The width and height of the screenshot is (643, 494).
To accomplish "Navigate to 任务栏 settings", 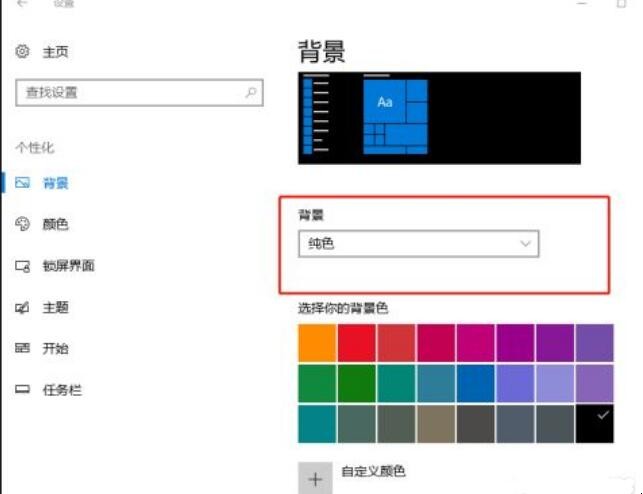I will (62, 389).
